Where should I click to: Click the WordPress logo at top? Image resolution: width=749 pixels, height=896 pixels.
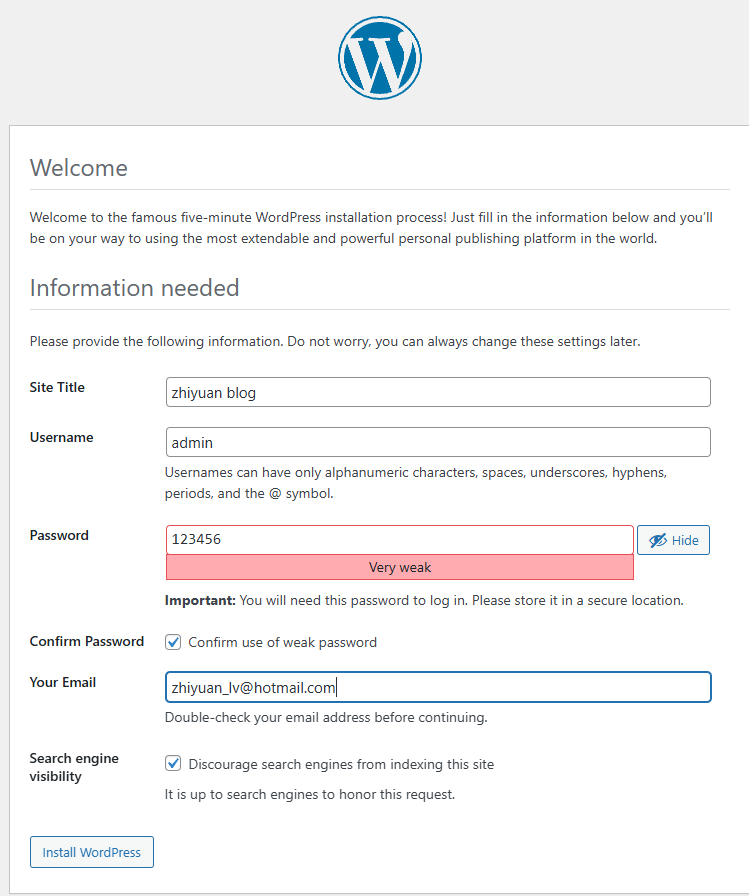pos(380,58)
